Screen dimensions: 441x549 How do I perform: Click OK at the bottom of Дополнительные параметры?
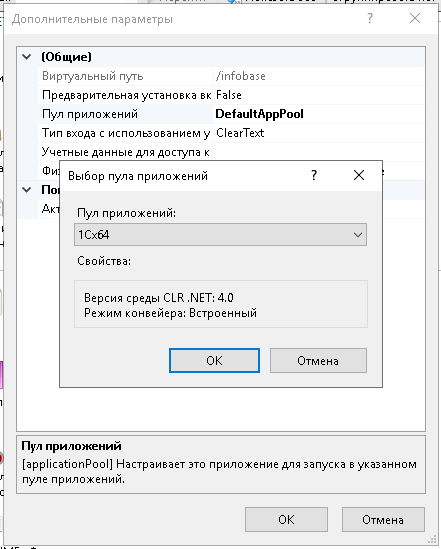click(286, 520)
